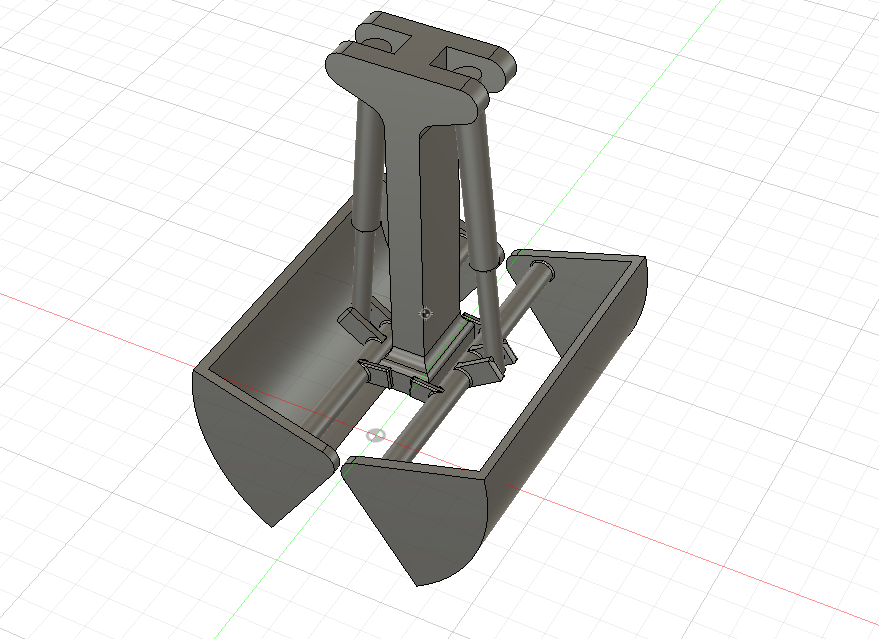Select the right hydraulic cylinder's upper barrel
Image resolution: width=879 pixels, height=639 pixels.
point(477,196)
